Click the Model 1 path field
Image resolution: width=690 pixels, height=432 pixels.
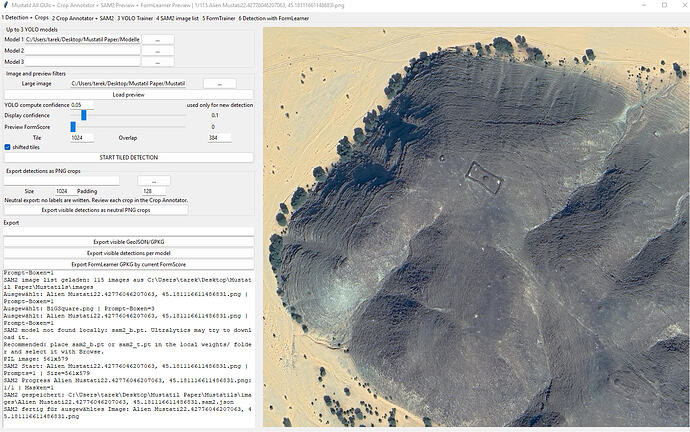(x=83, y=40)
